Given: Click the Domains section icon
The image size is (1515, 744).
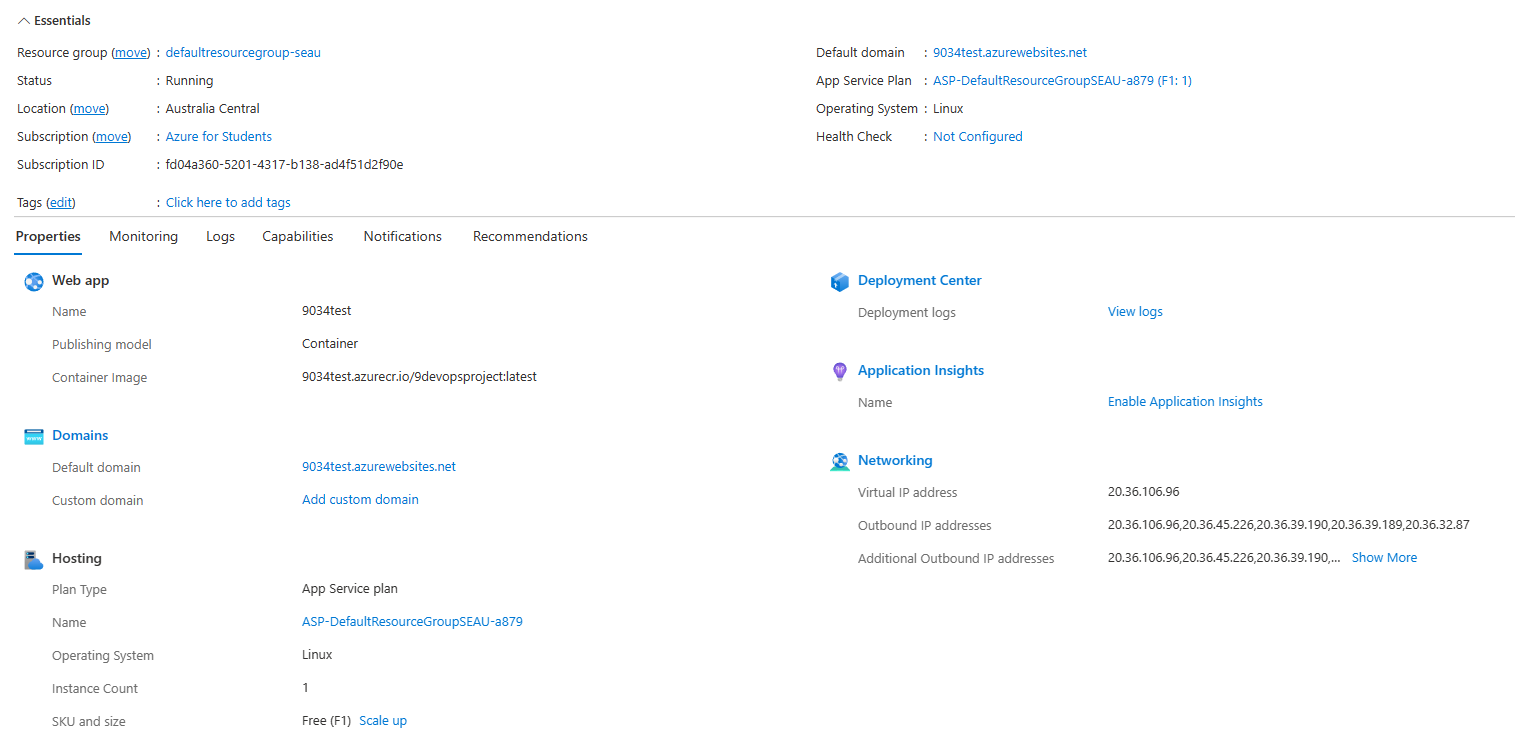Looking at the screenshot, I should click(x=34, y=437).
